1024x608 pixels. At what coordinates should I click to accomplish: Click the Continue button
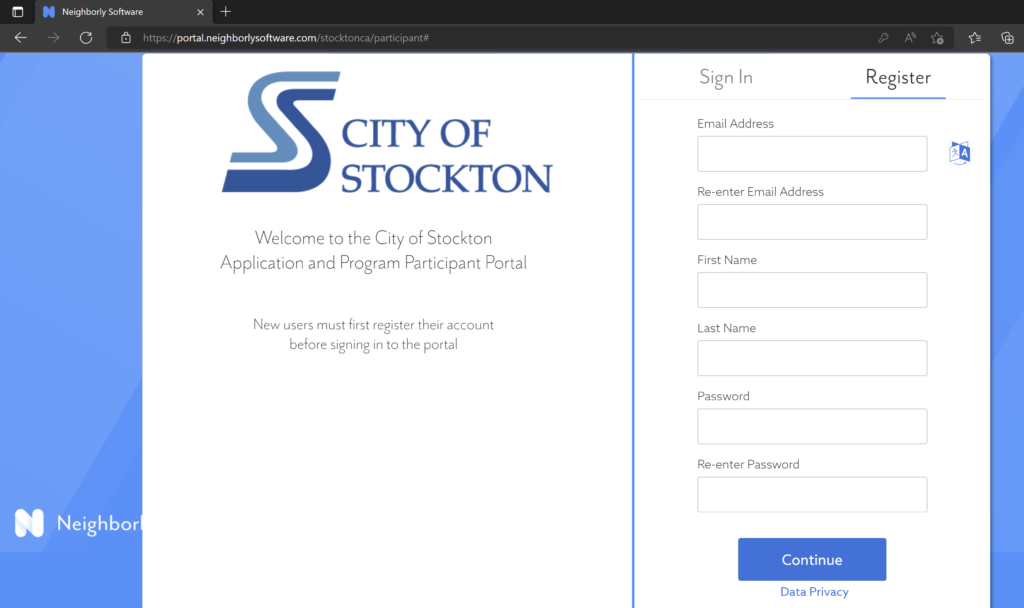812,560
